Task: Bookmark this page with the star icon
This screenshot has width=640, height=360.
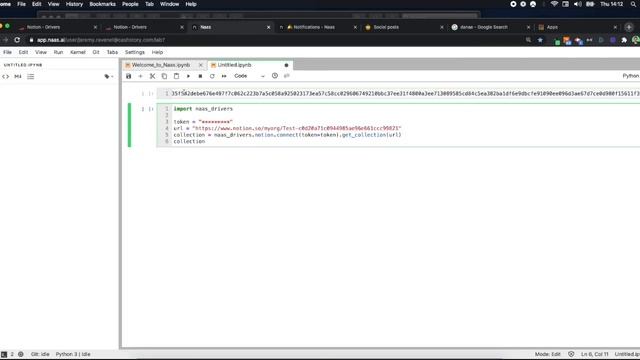Action: tap(540, 40)
